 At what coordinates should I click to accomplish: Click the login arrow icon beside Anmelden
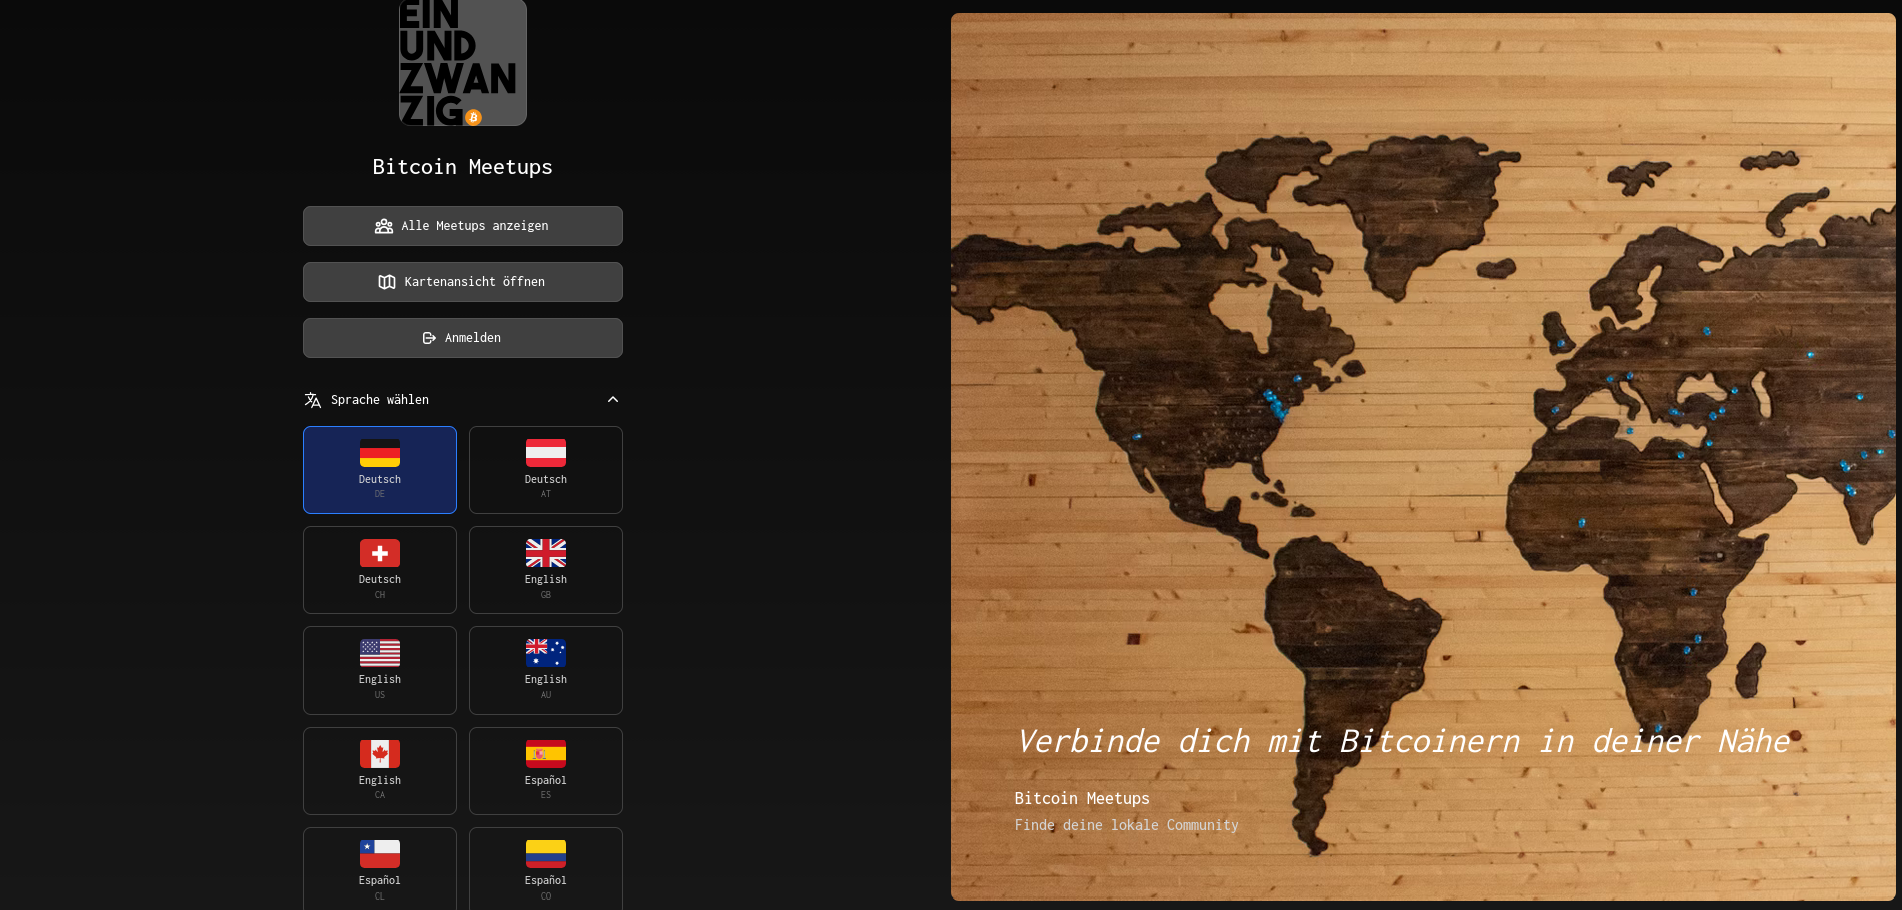coord(429,338)
